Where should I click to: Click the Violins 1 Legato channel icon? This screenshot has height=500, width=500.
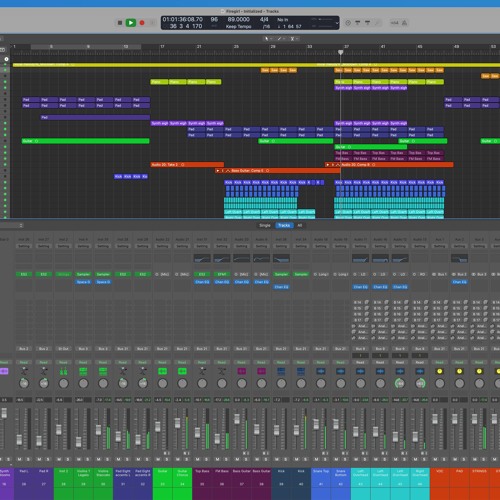(x=83, y=371)
